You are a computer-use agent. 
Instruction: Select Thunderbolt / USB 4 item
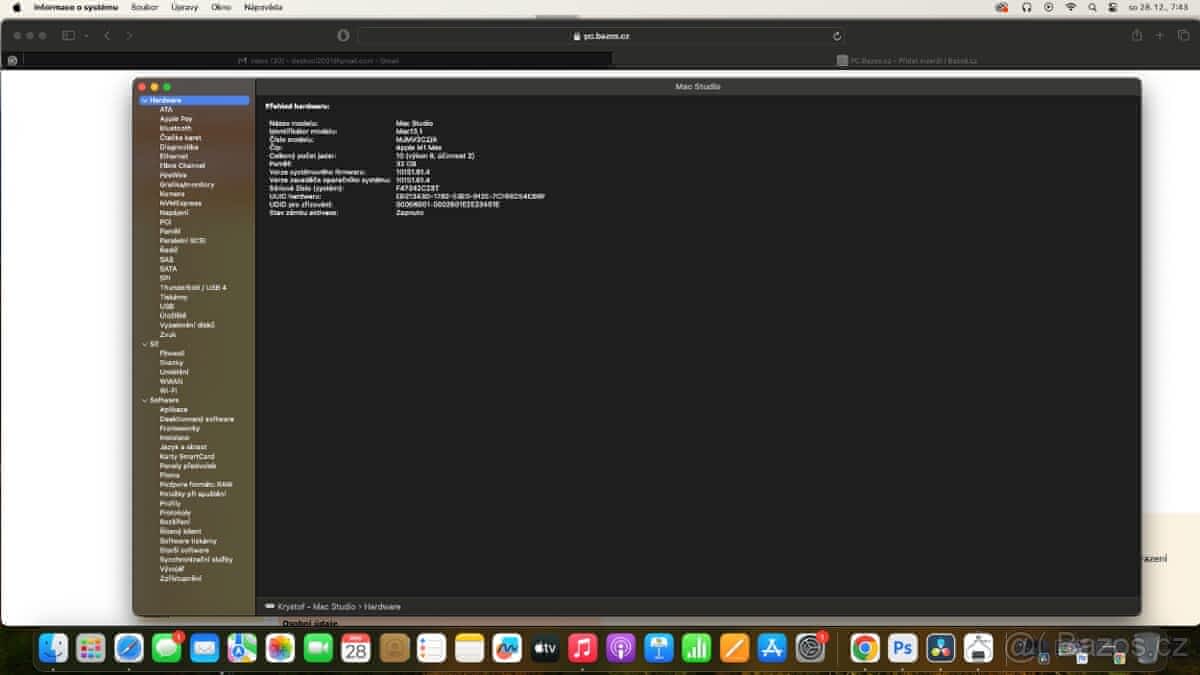193,287
